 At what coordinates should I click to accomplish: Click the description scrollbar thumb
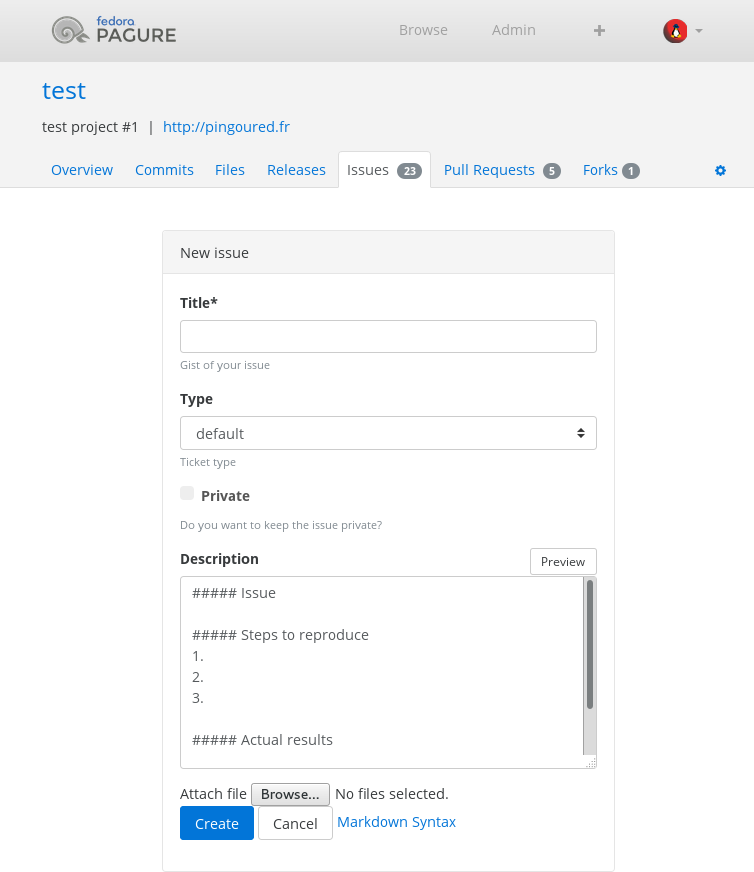tap(590, 644)
